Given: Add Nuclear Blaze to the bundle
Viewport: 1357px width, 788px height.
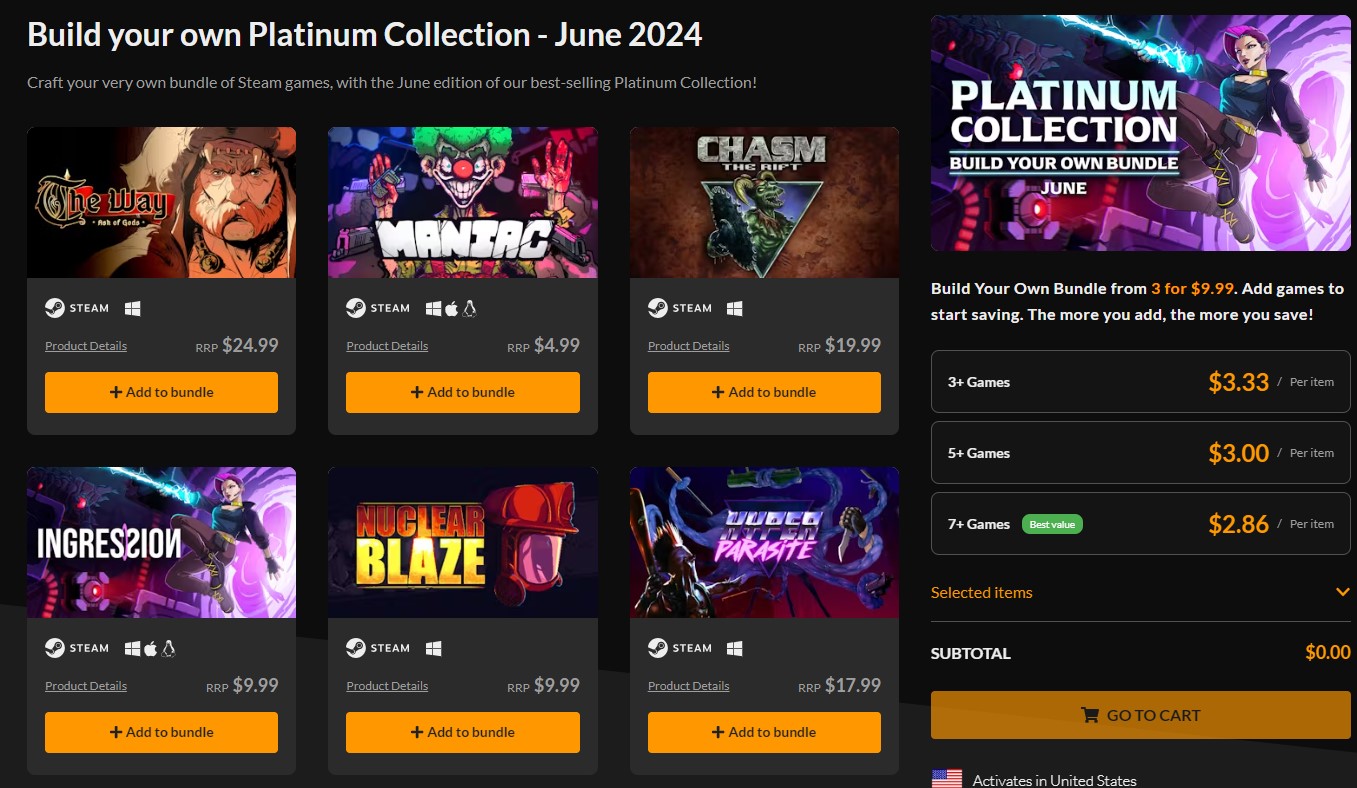Looking at the screenshot, I should click(x=462, y=732).
